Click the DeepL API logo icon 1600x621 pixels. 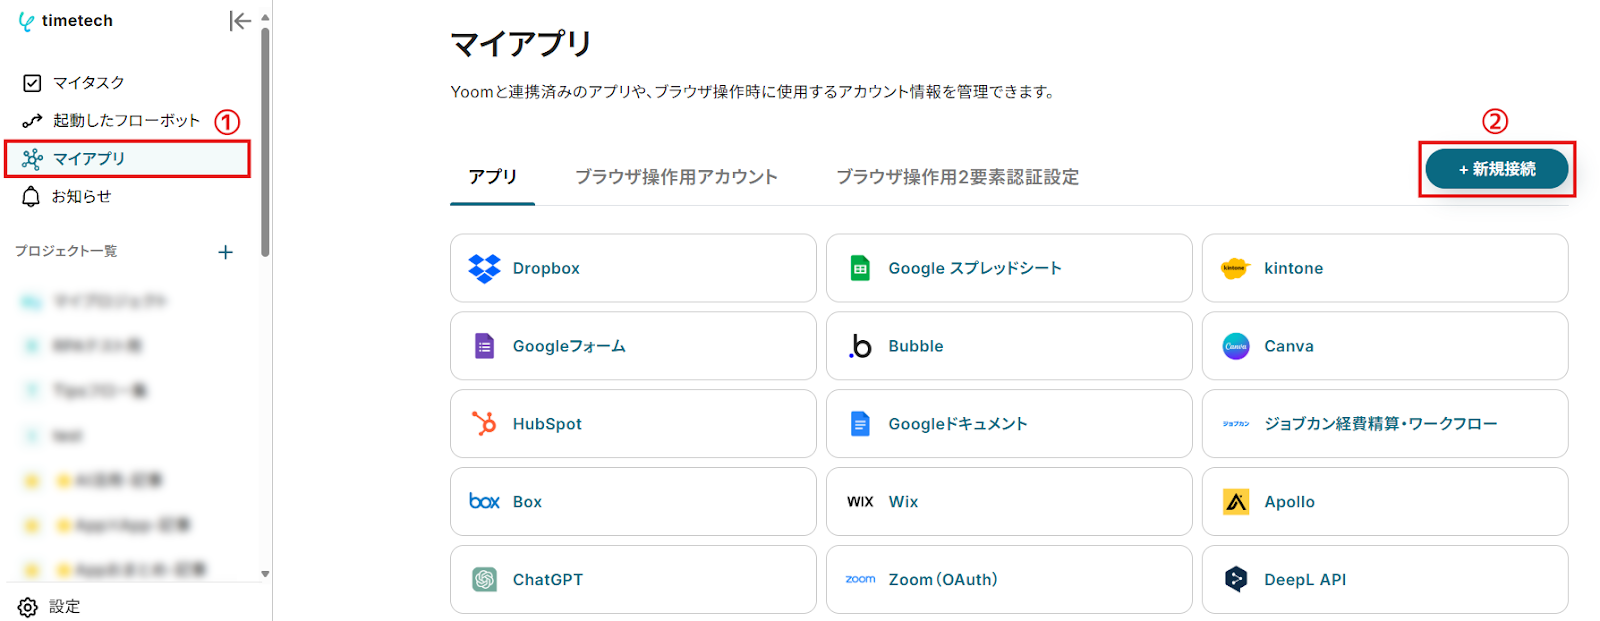point(1236,579)
